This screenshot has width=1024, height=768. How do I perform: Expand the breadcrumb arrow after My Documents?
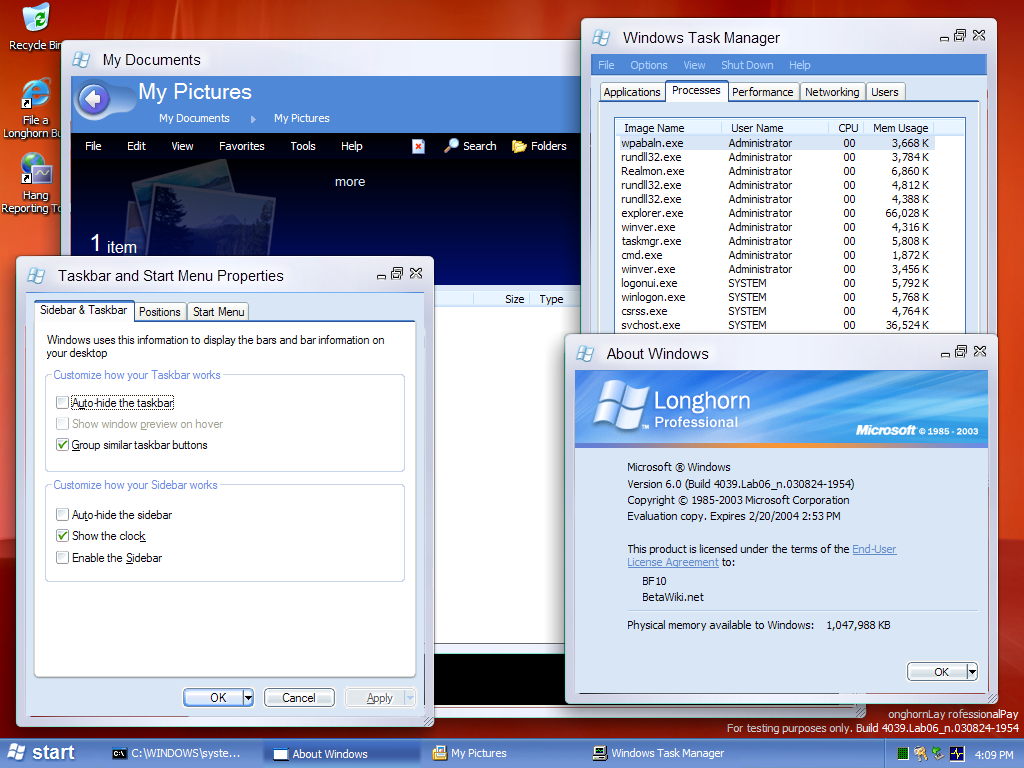pos(253,119)
